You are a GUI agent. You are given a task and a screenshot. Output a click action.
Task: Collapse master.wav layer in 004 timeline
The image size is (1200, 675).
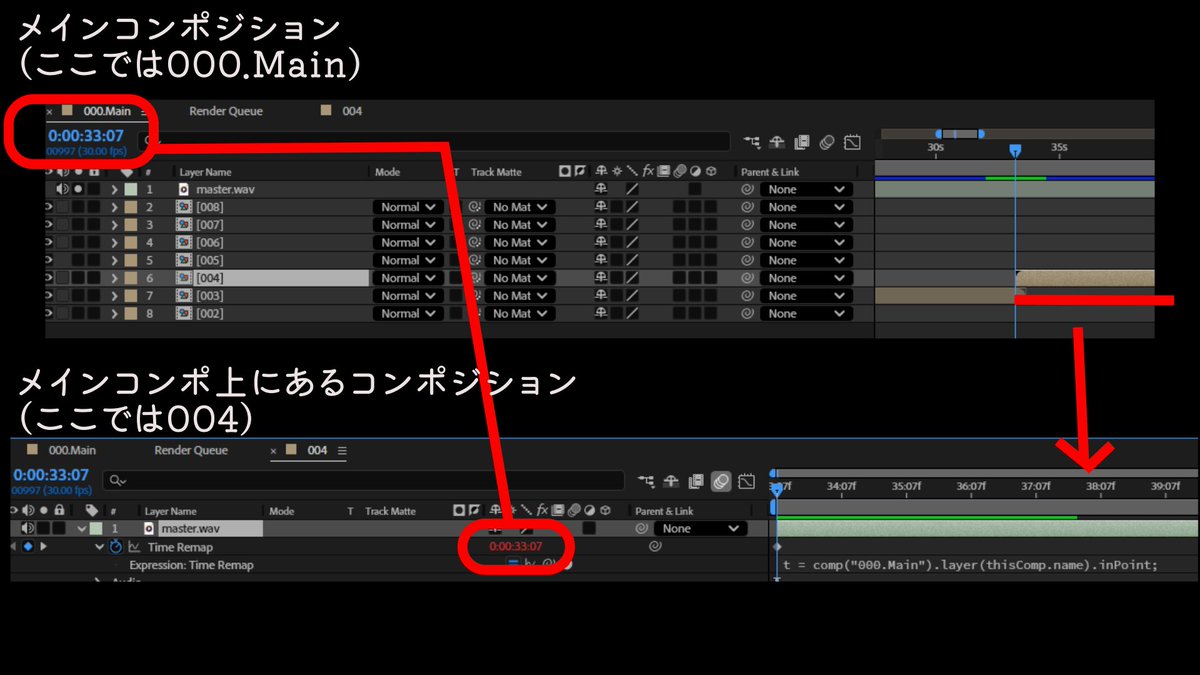pos(81,528)
